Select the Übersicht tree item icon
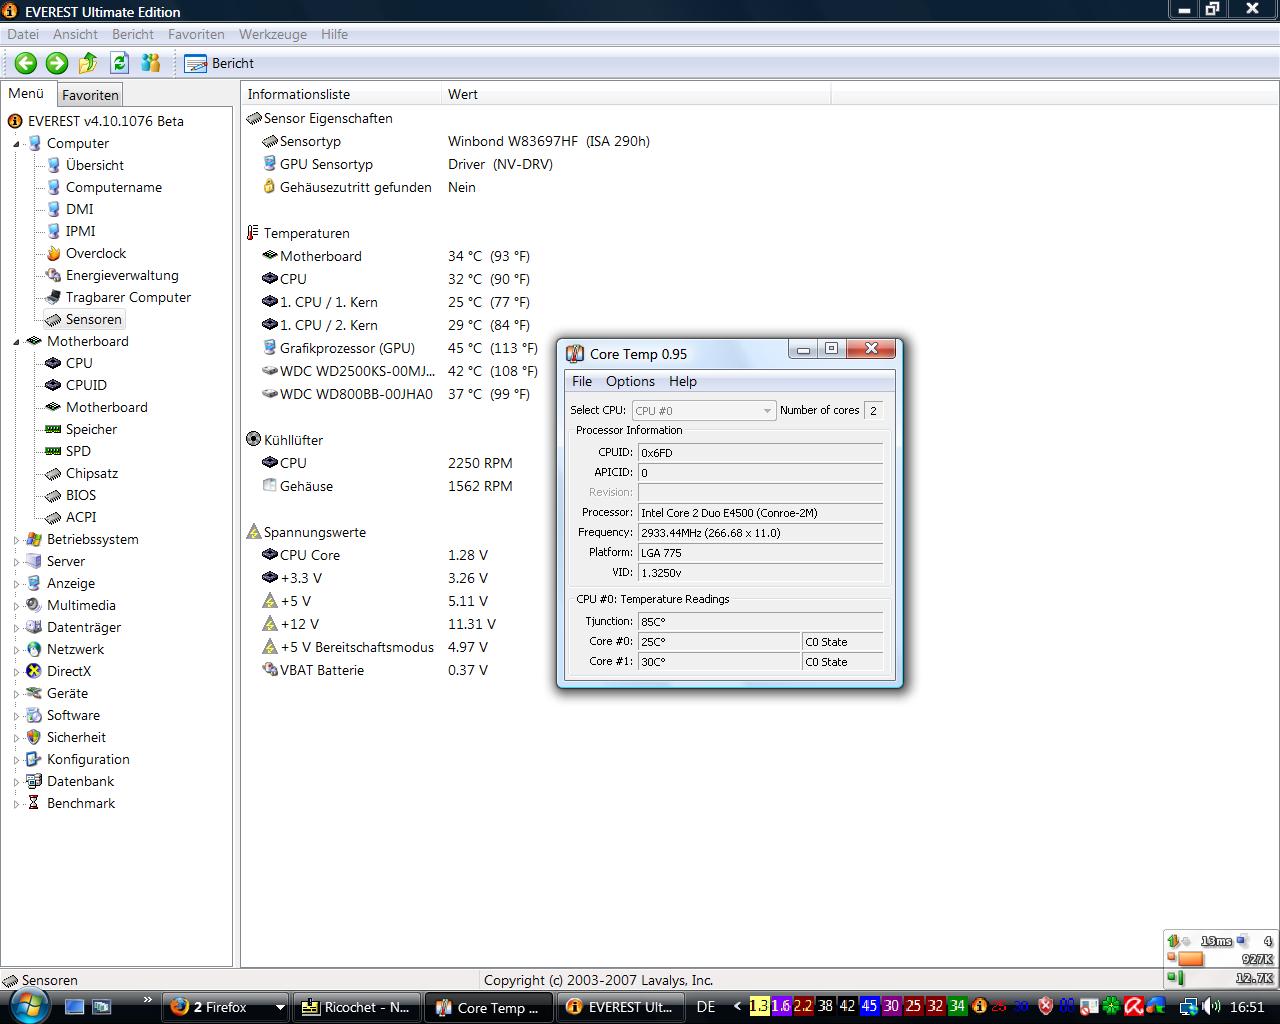 pyautogui.click(x=53, y=165)
